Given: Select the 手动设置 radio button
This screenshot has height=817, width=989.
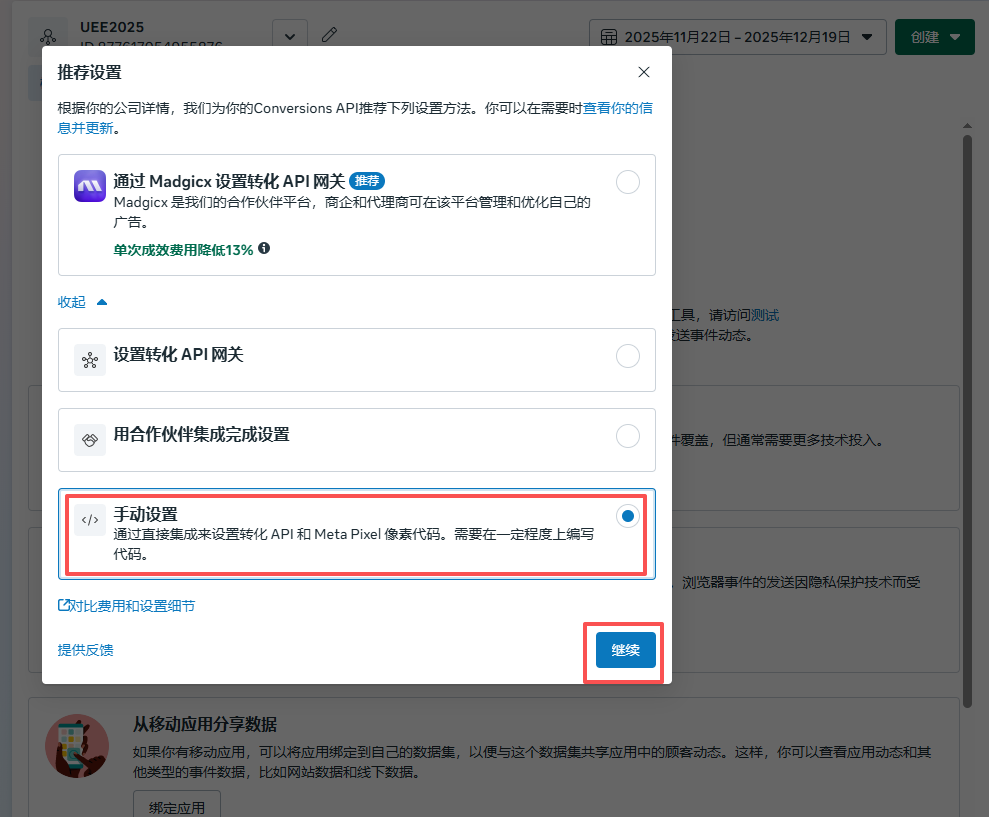Looking at the screenshot, I should coord(627,516).
